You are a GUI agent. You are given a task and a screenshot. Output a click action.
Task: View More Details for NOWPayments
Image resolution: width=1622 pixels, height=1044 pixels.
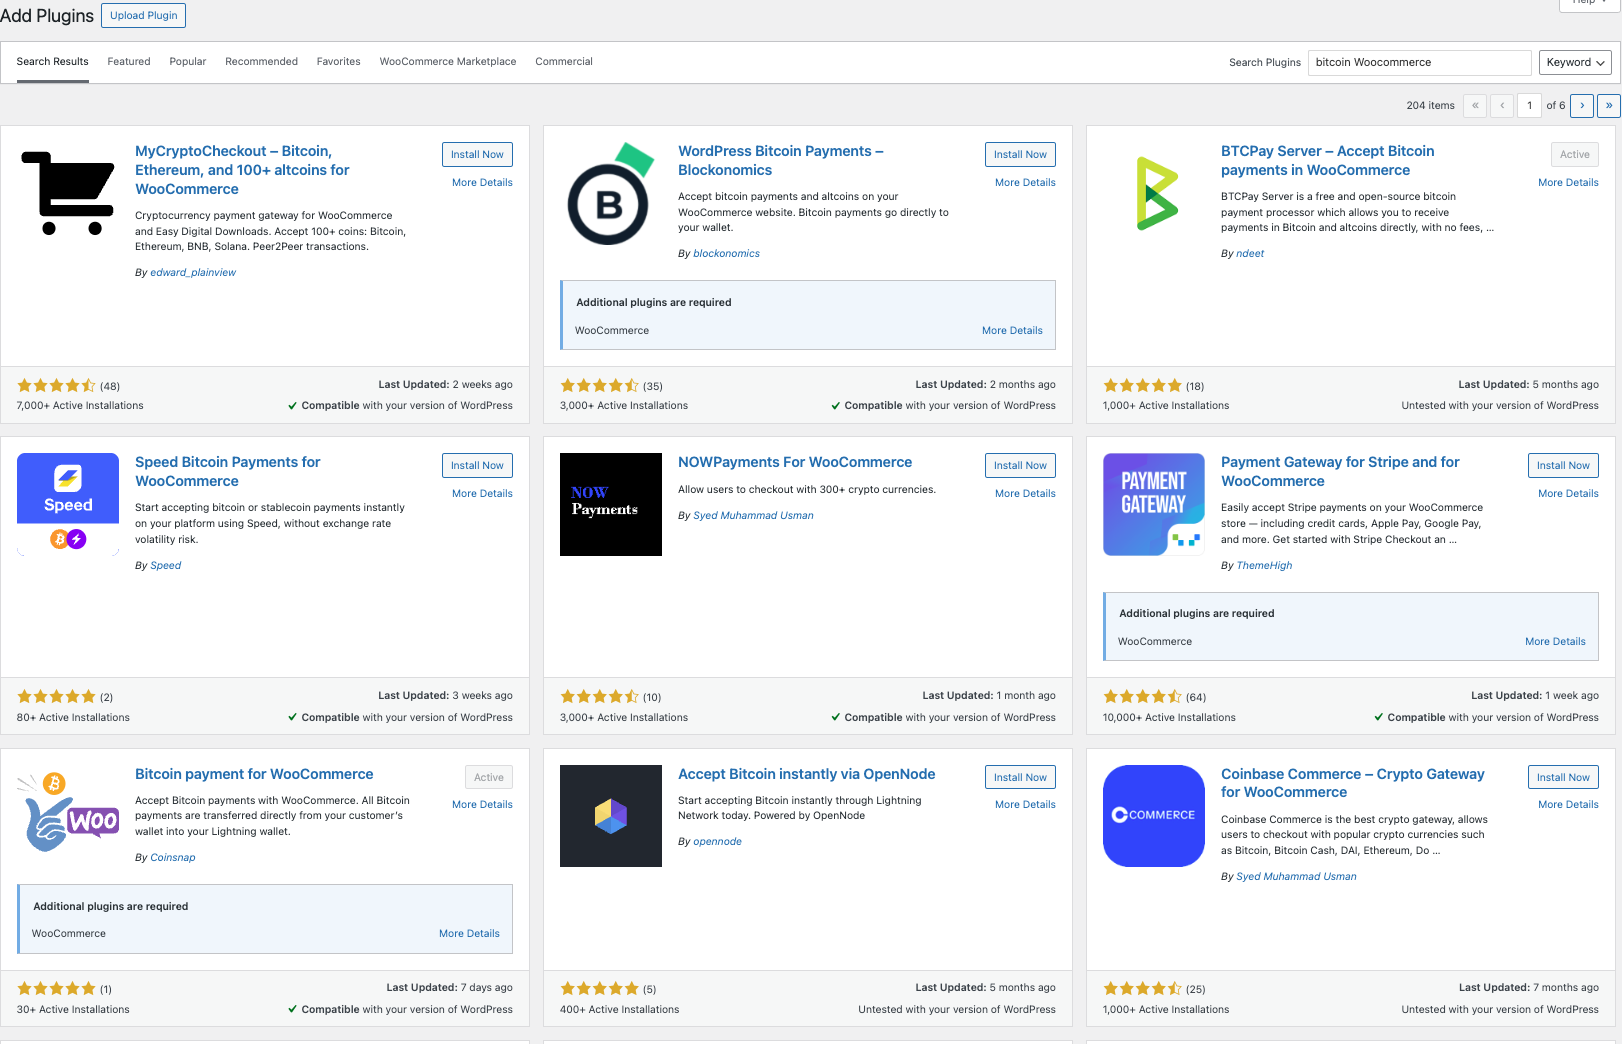pos(1025,494)
